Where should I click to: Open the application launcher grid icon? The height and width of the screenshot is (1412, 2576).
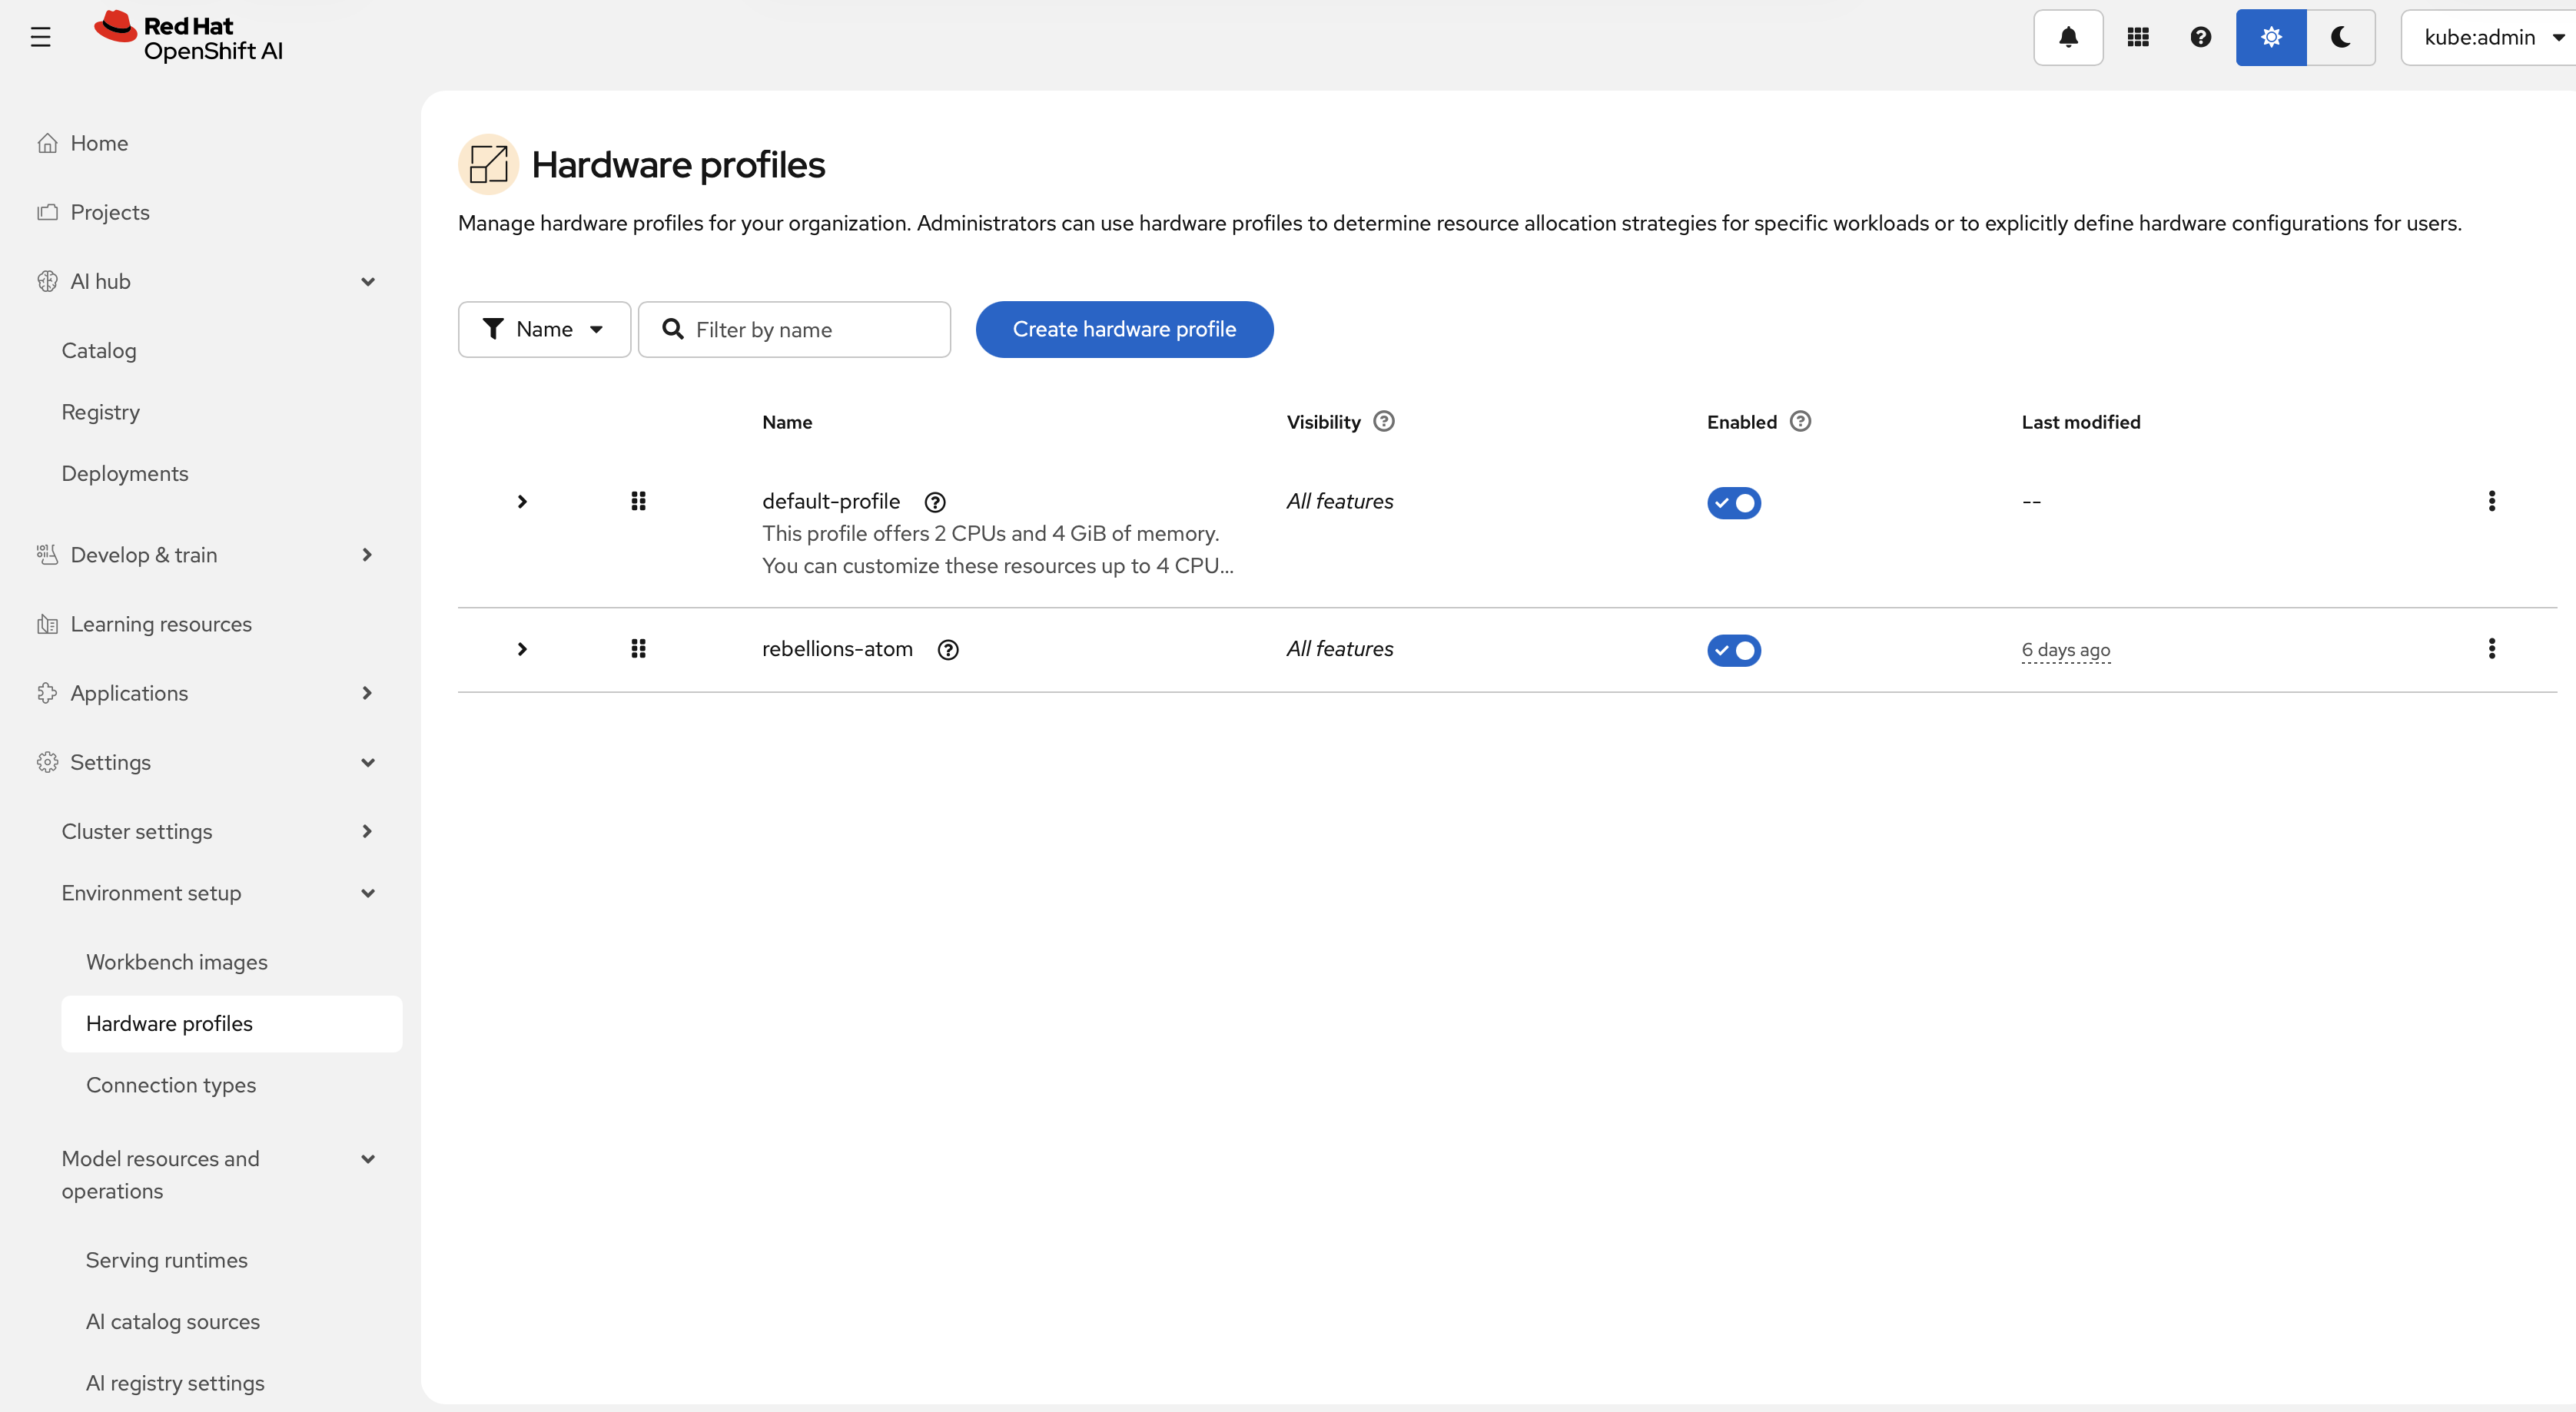(x=2138, y=37)
